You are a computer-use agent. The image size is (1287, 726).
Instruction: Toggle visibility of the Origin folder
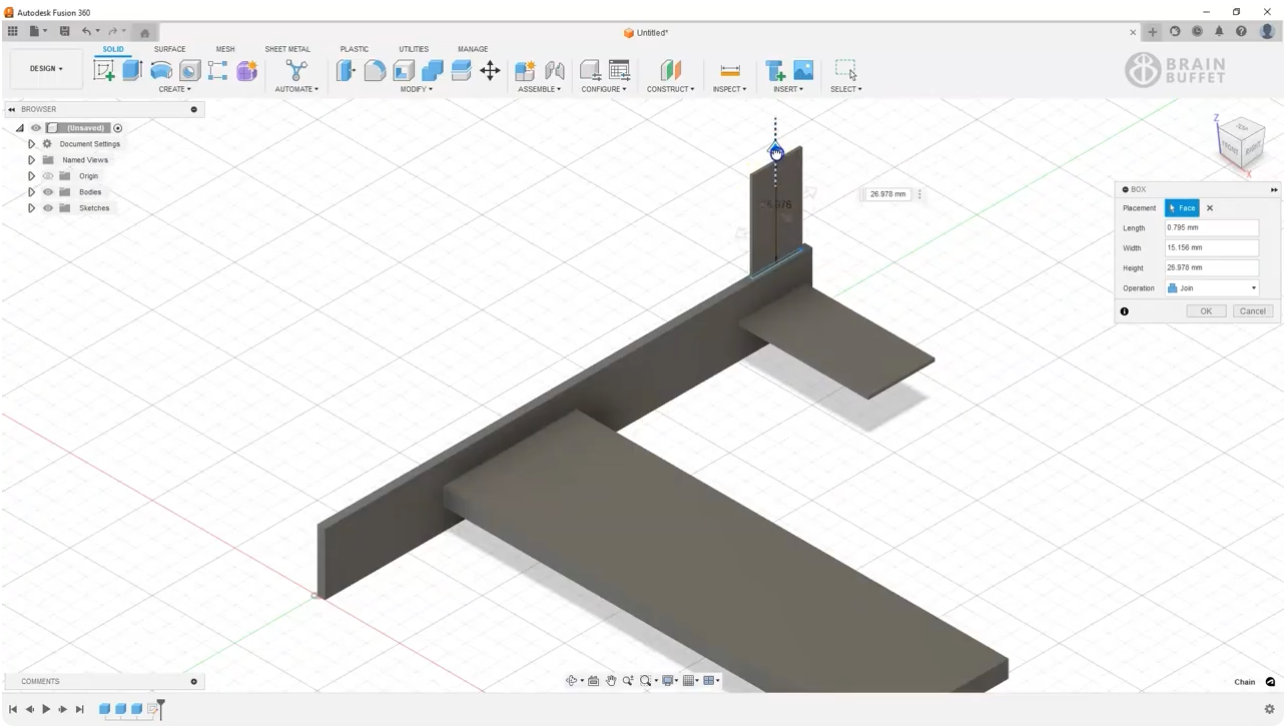coord(48,176)
